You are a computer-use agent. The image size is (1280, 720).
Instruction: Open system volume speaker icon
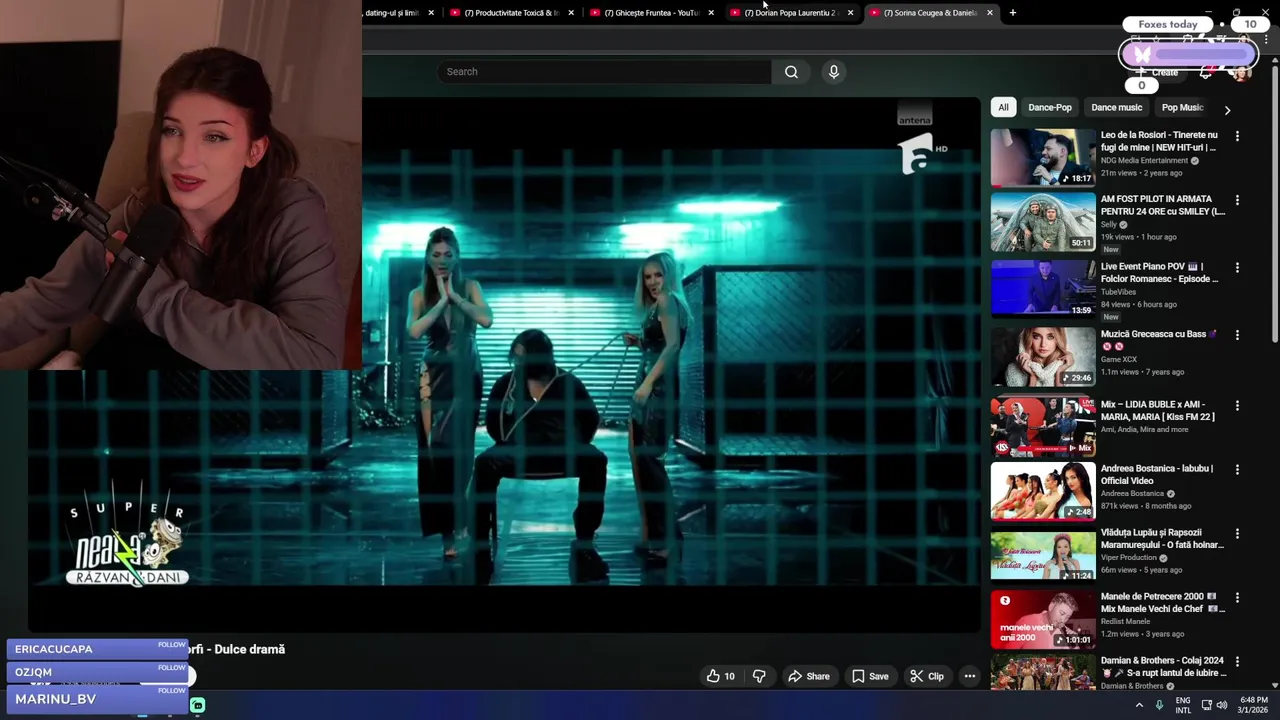click(1222, 705)
